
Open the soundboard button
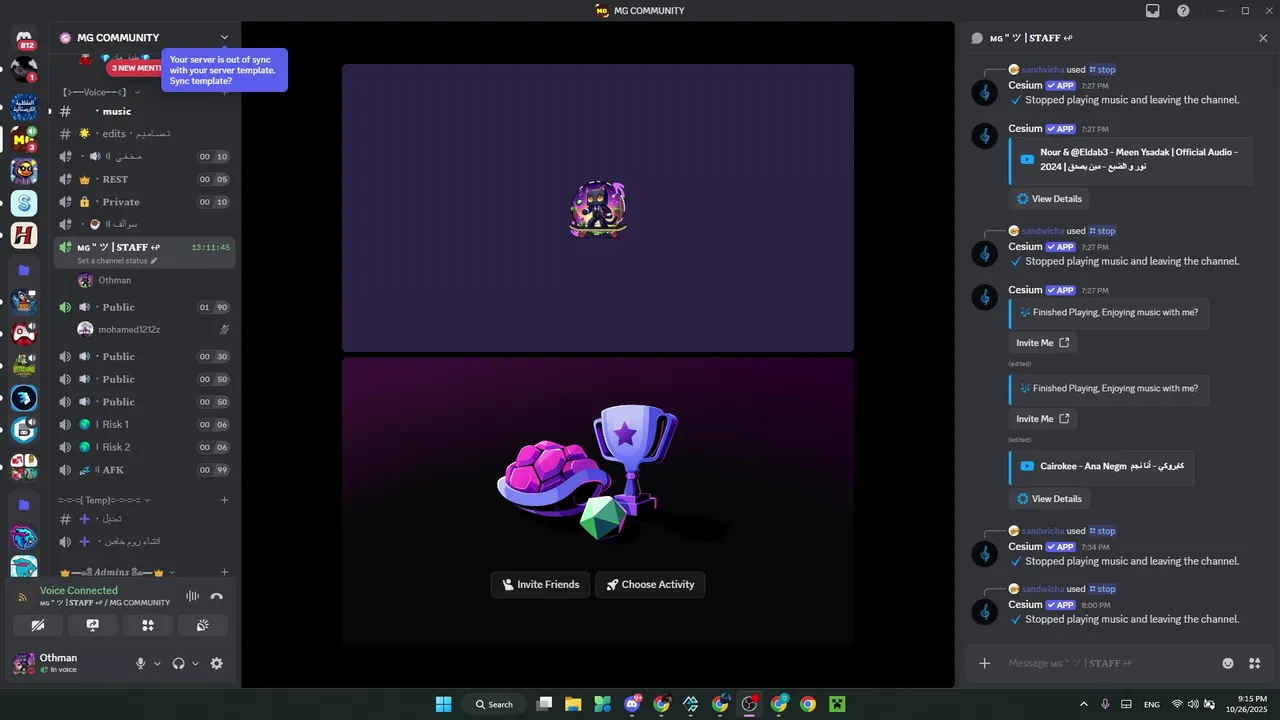click(203, 626)
